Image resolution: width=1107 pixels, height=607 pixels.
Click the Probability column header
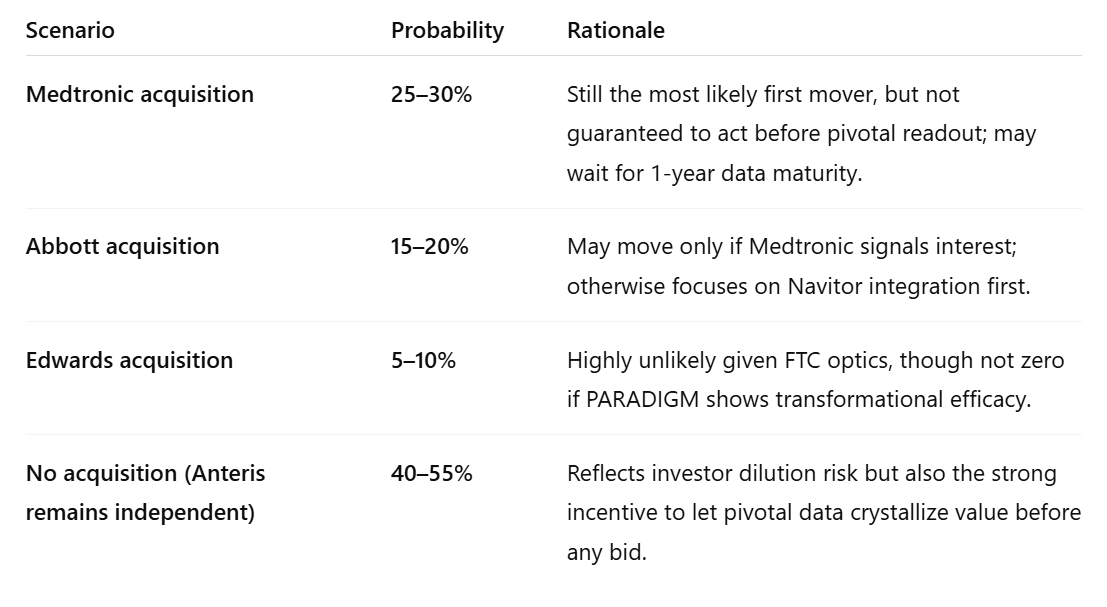click(447, 31)
